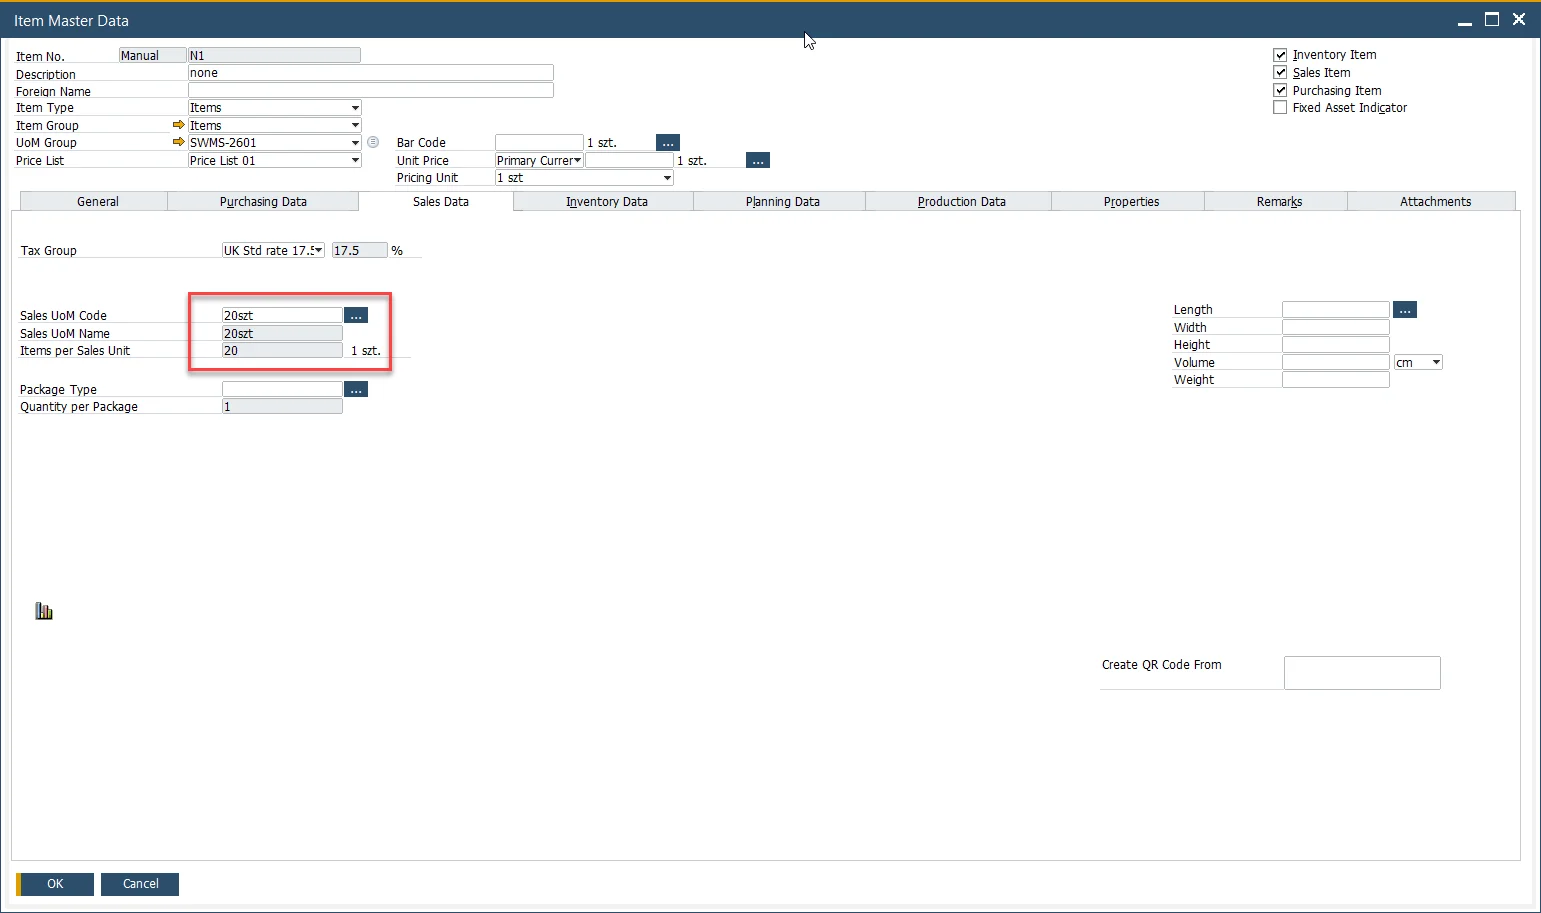Screen dimensions: 1541x913
Task: Open the Unit Price browse button
Action: tap(758, 161)
